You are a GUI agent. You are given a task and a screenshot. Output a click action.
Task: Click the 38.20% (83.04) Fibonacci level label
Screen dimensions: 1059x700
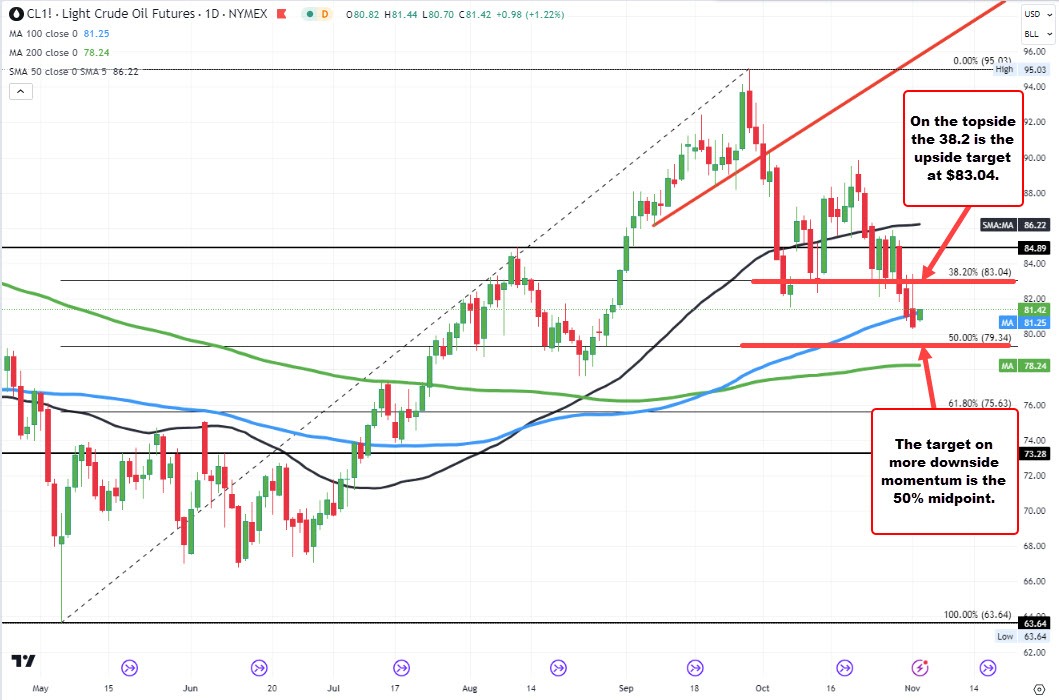(x=980, y=272)
